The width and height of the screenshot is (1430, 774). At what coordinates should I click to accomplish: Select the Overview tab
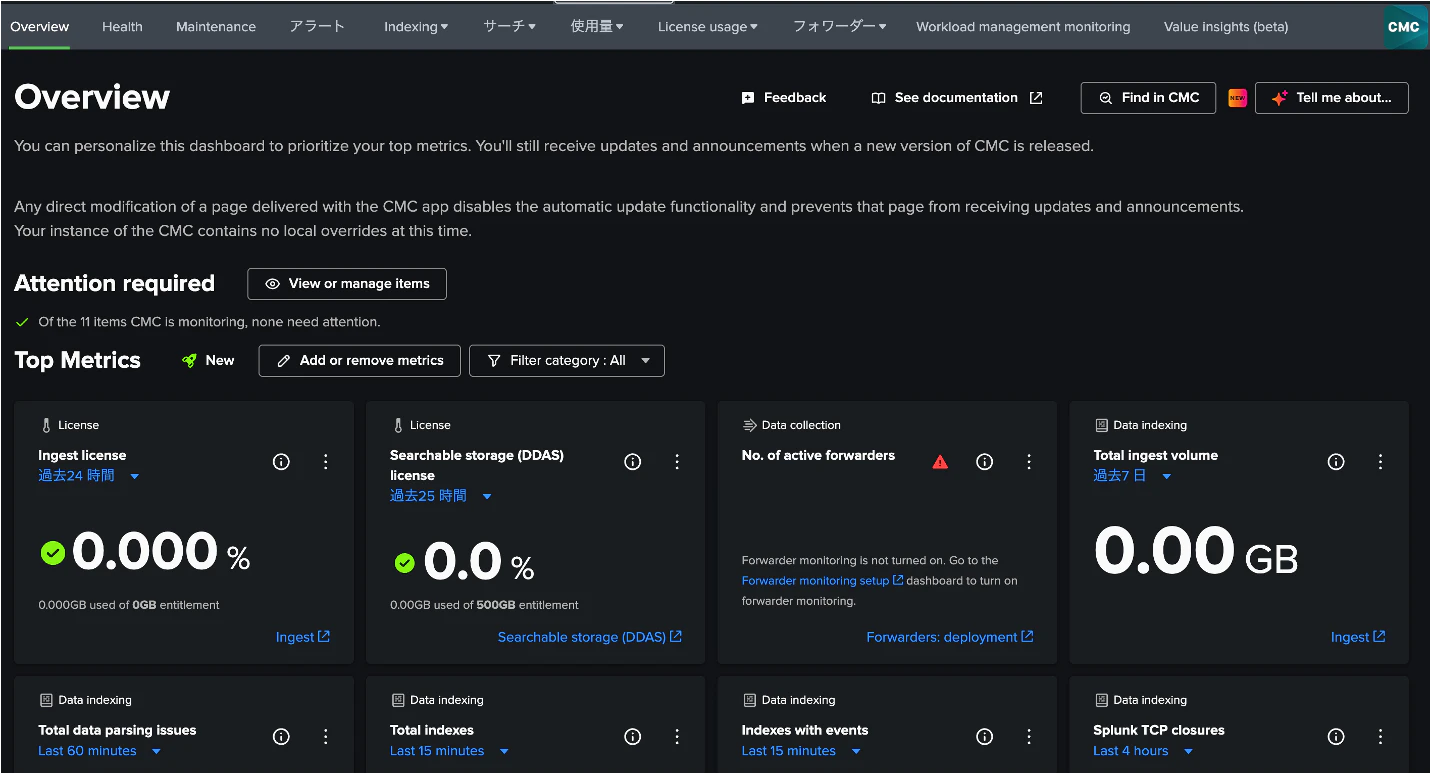click(x=40, y=27)
